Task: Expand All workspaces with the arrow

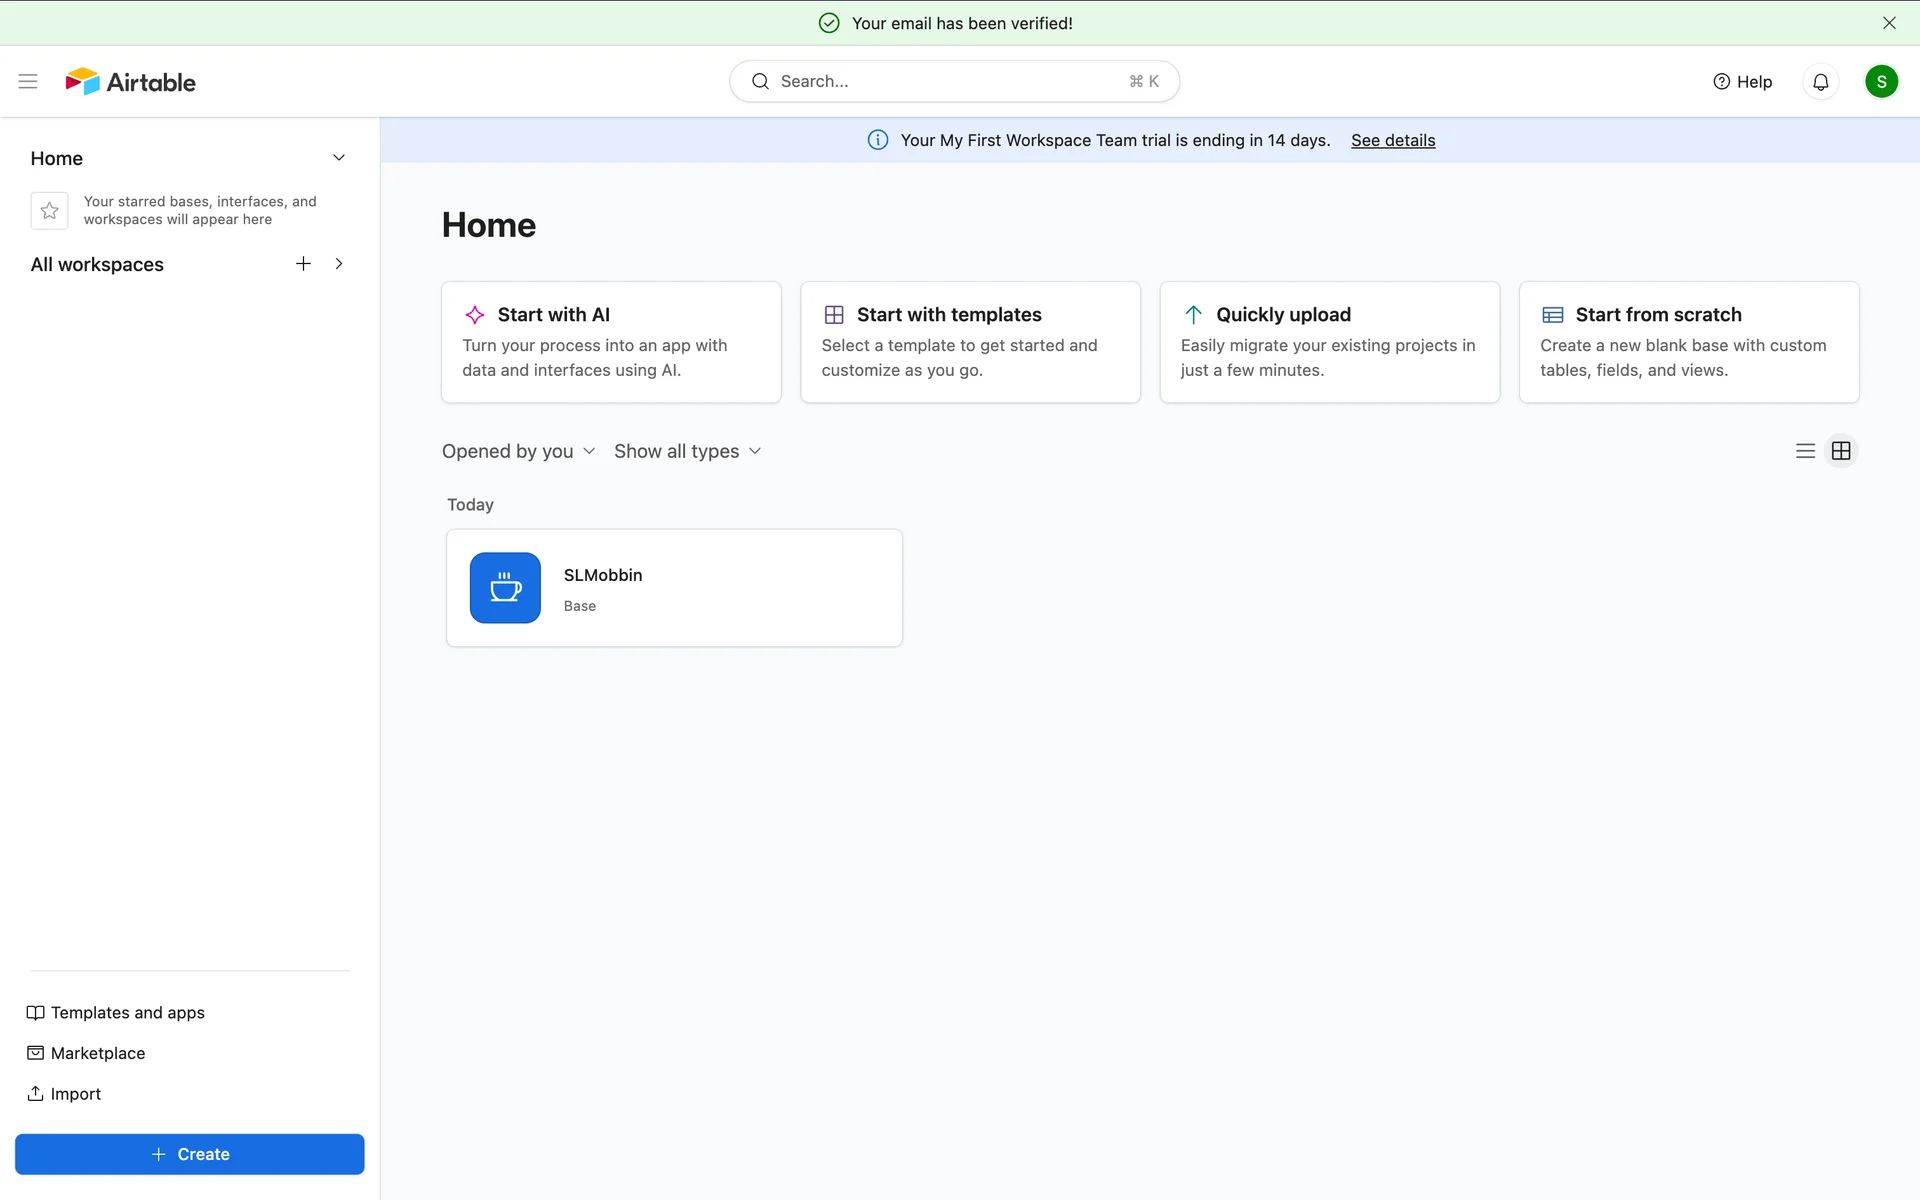Action: 339,264
